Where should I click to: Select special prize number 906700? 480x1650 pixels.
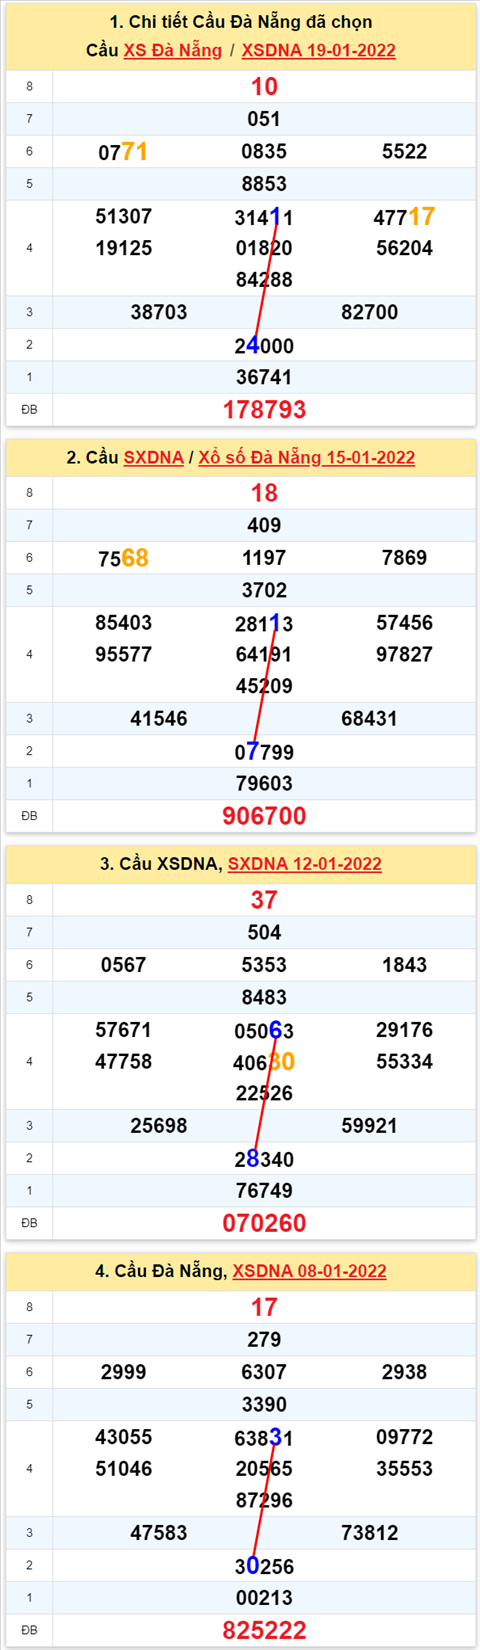[264, 815]
